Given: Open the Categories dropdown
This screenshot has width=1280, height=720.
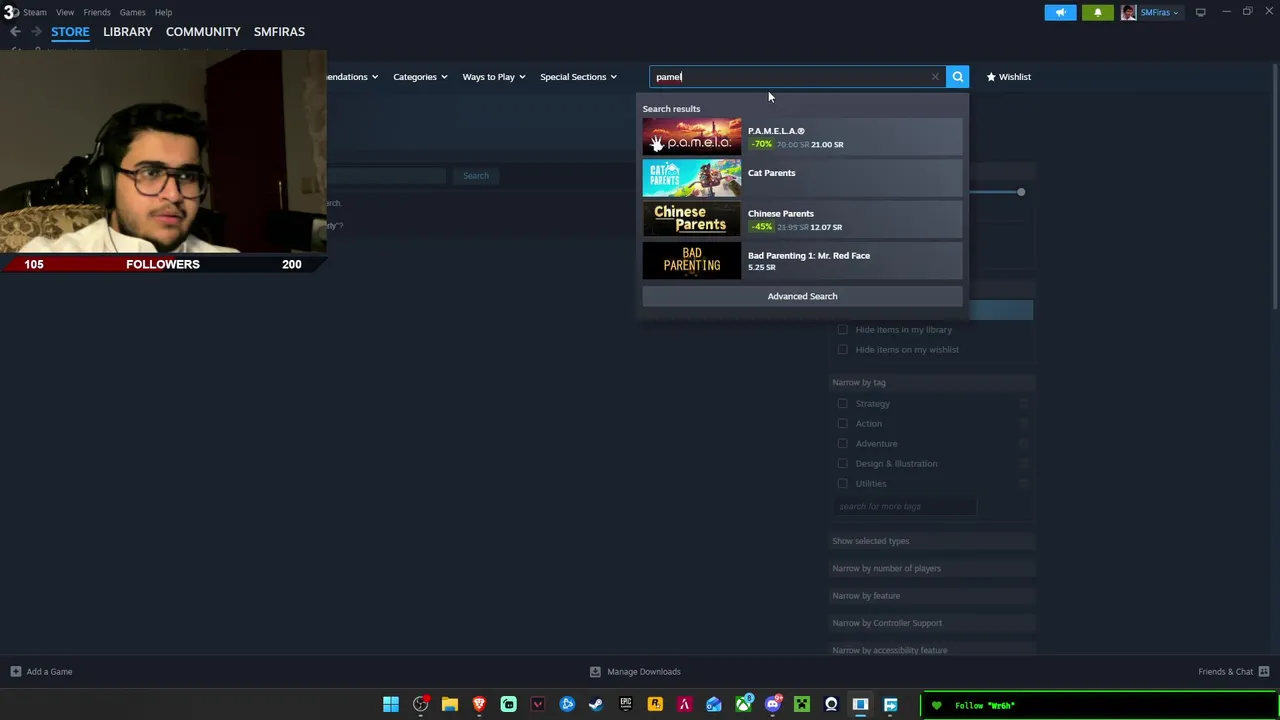Looking at the screenshot, I should (x=420, y=77).
